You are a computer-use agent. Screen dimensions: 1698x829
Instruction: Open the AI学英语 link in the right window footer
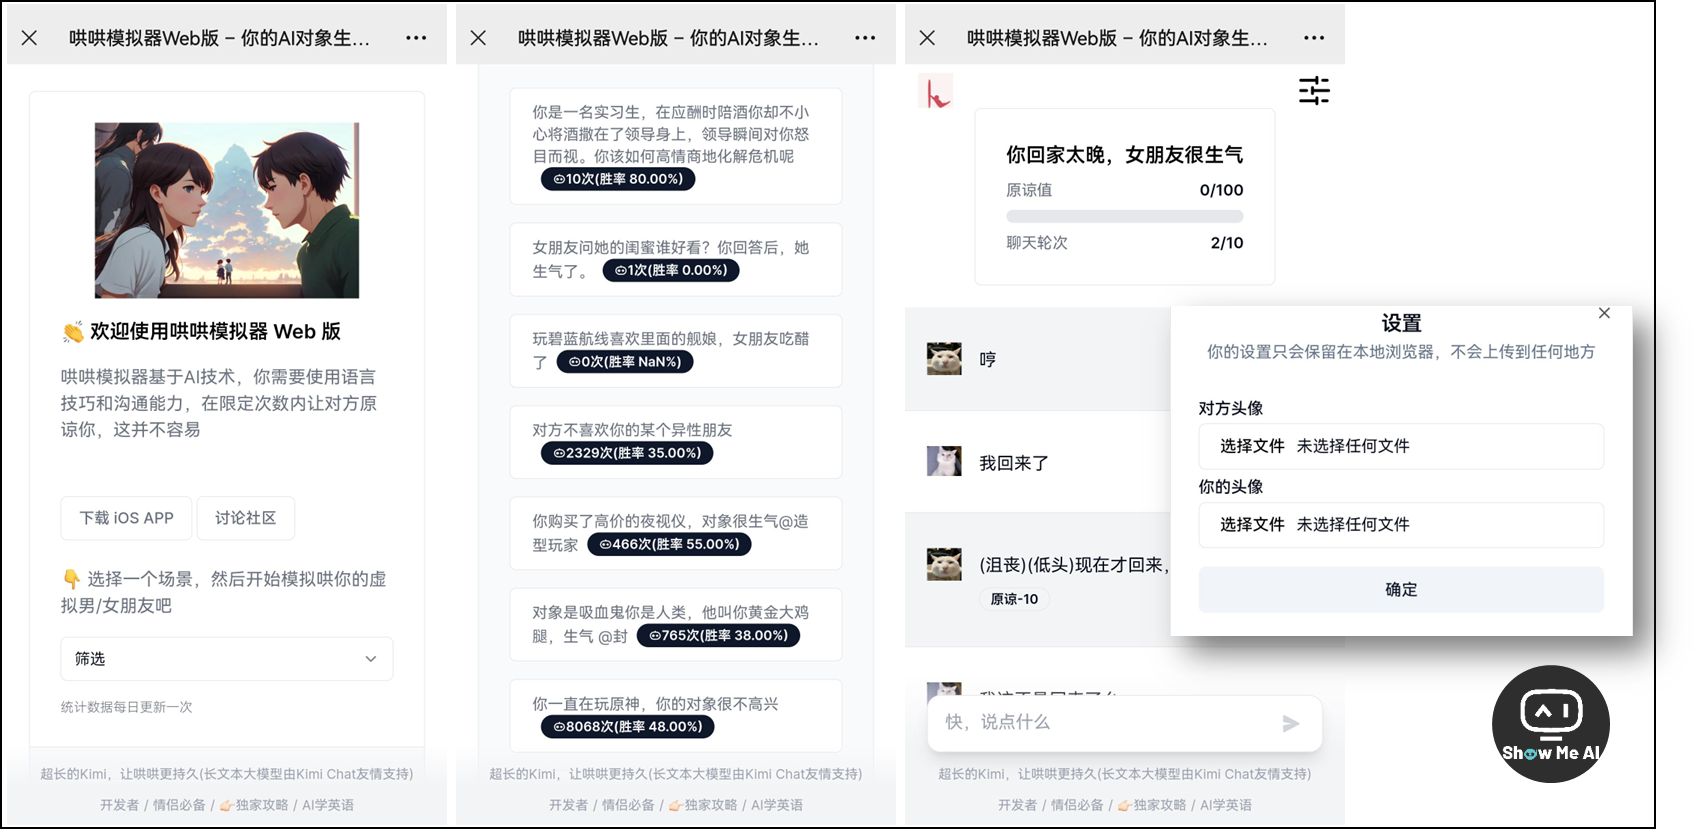click(1226, 805)
